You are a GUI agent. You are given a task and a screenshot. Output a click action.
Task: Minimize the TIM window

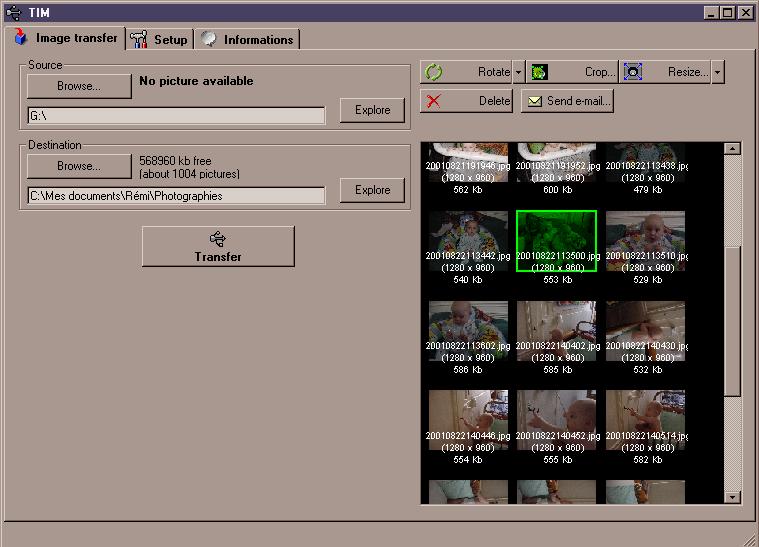click(711, 13)
